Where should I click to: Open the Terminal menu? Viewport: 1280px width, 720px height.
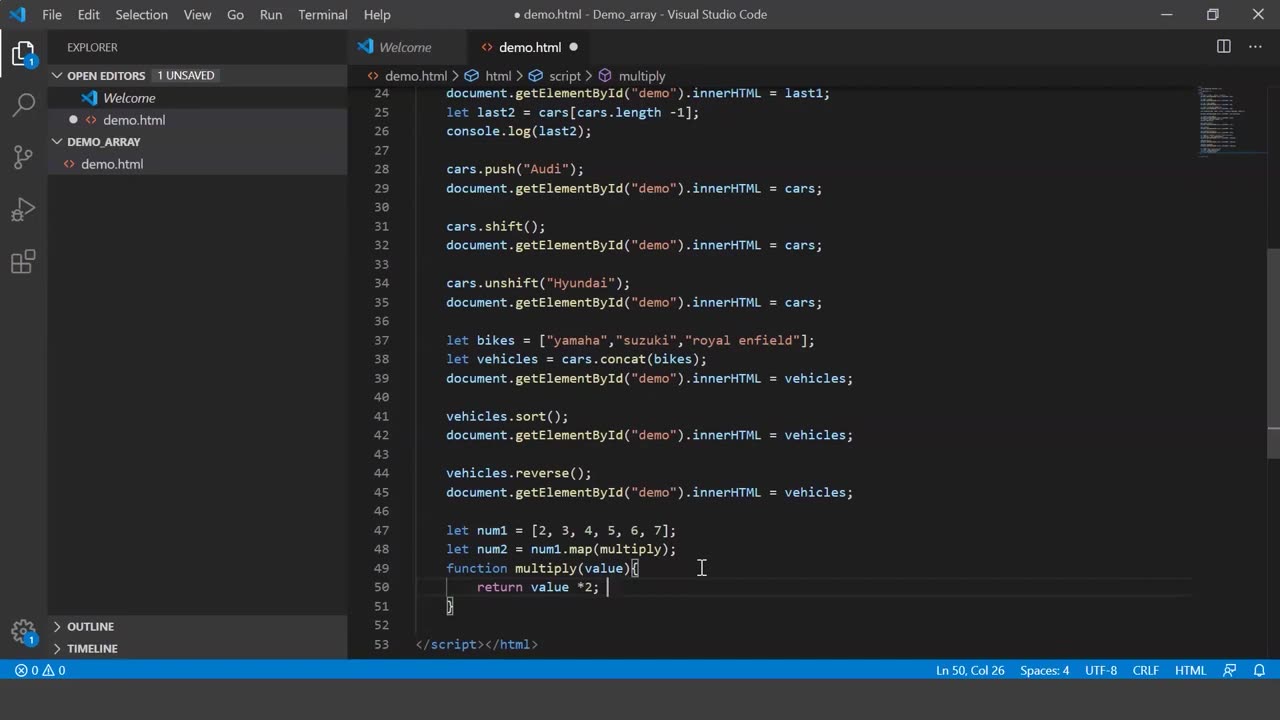click(x=323, y=15)
